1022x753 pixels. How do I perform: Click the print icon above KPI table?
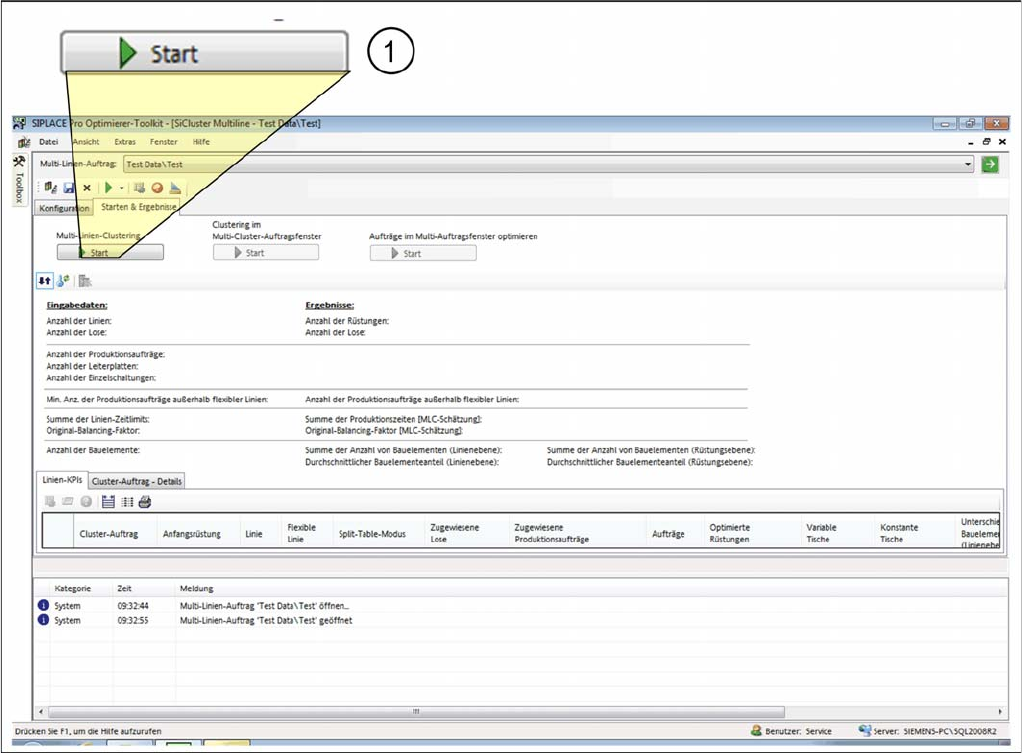pos(144,501)
